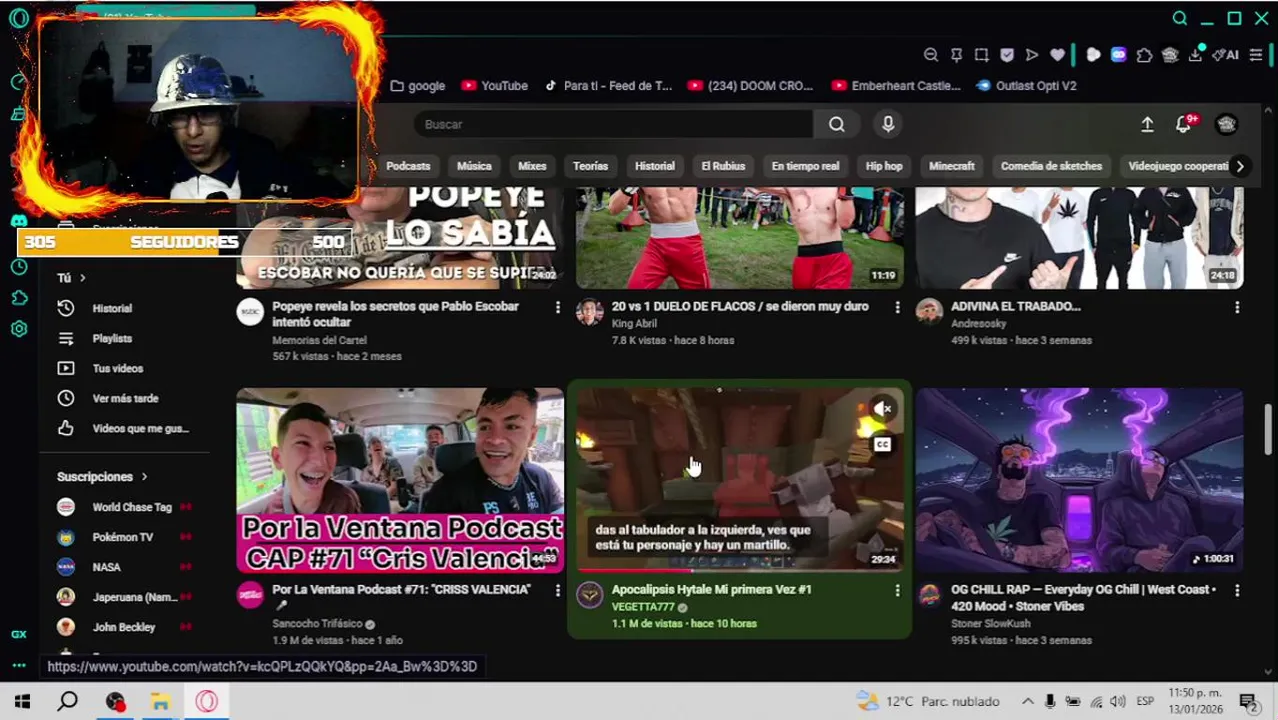Select the Podcasts category chip
Viewport: 1278px width, 720px height.
tap(408, 166)
